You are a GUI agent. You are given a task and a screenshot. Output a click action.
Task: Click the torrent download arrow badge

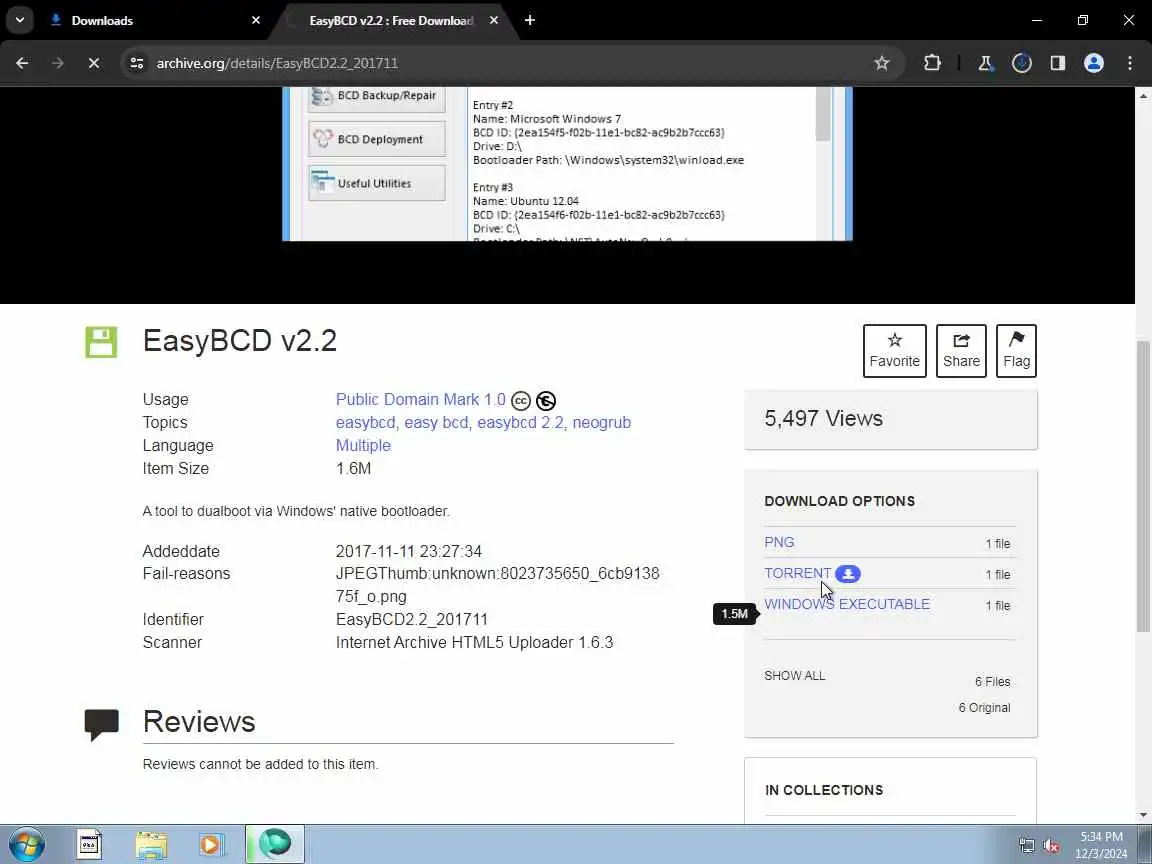pyautogui.click(x=848, y=574)
